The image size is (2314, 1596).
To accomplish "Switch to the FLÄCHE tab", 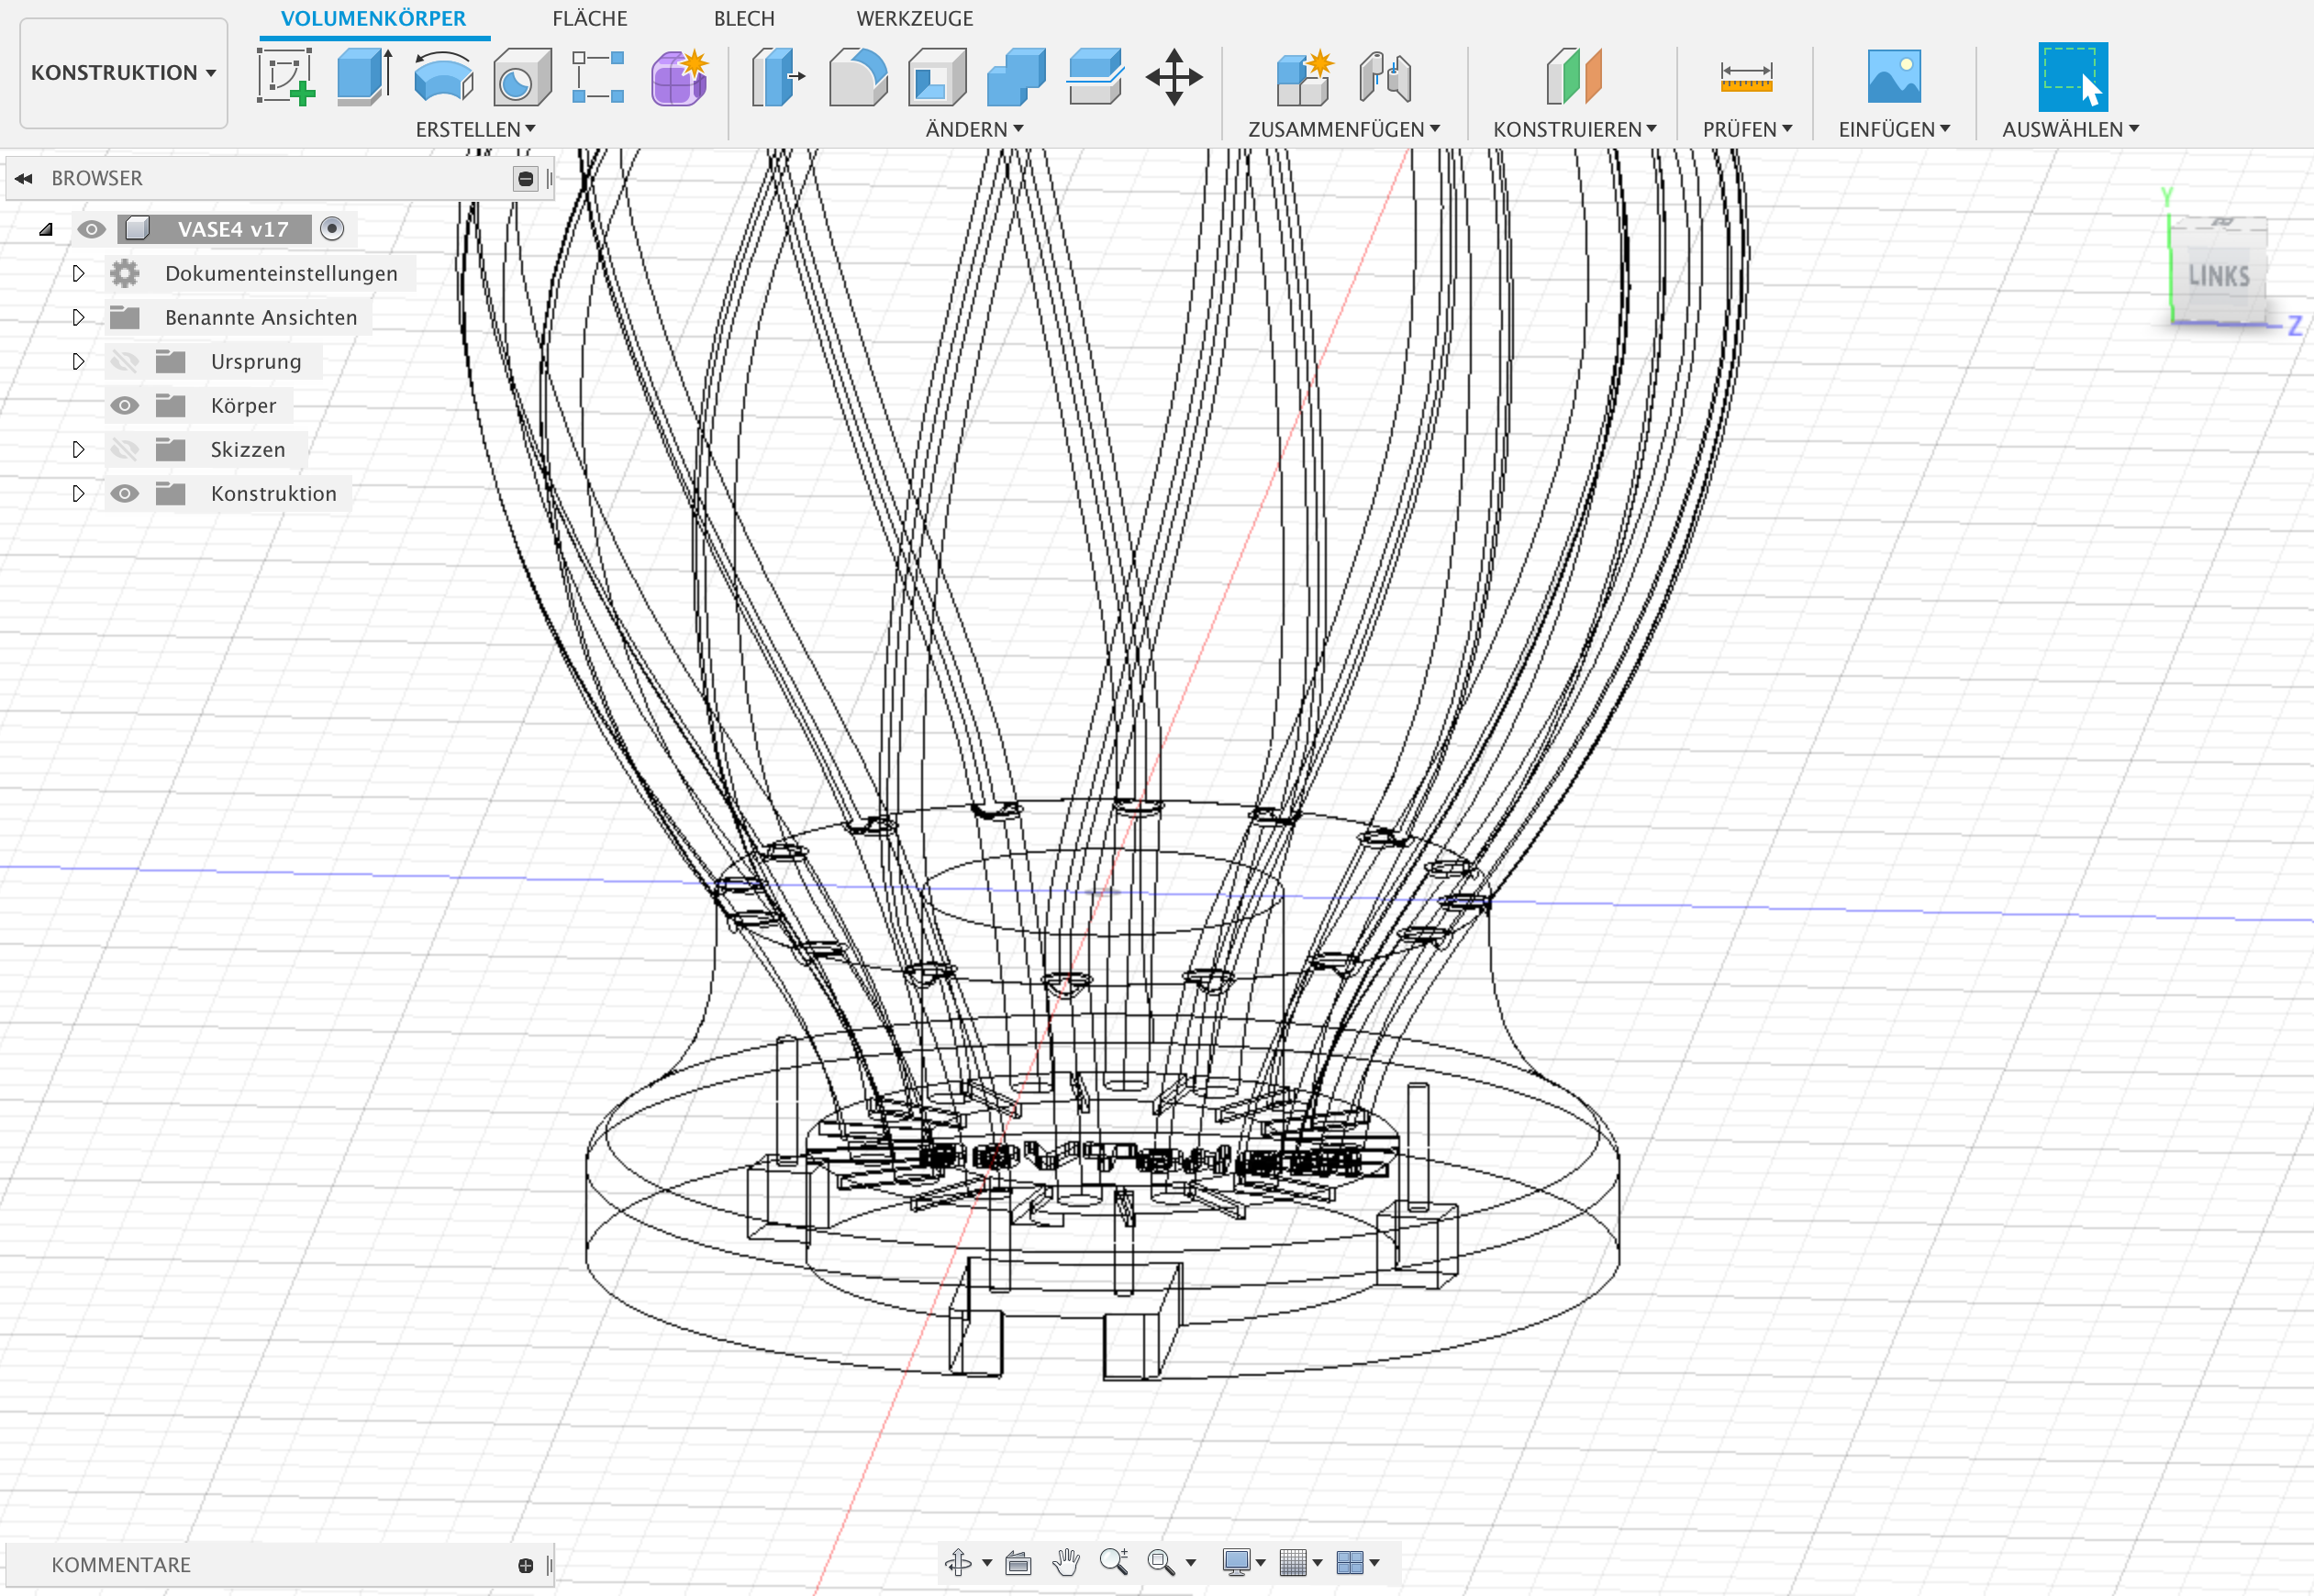I will 590,18.
